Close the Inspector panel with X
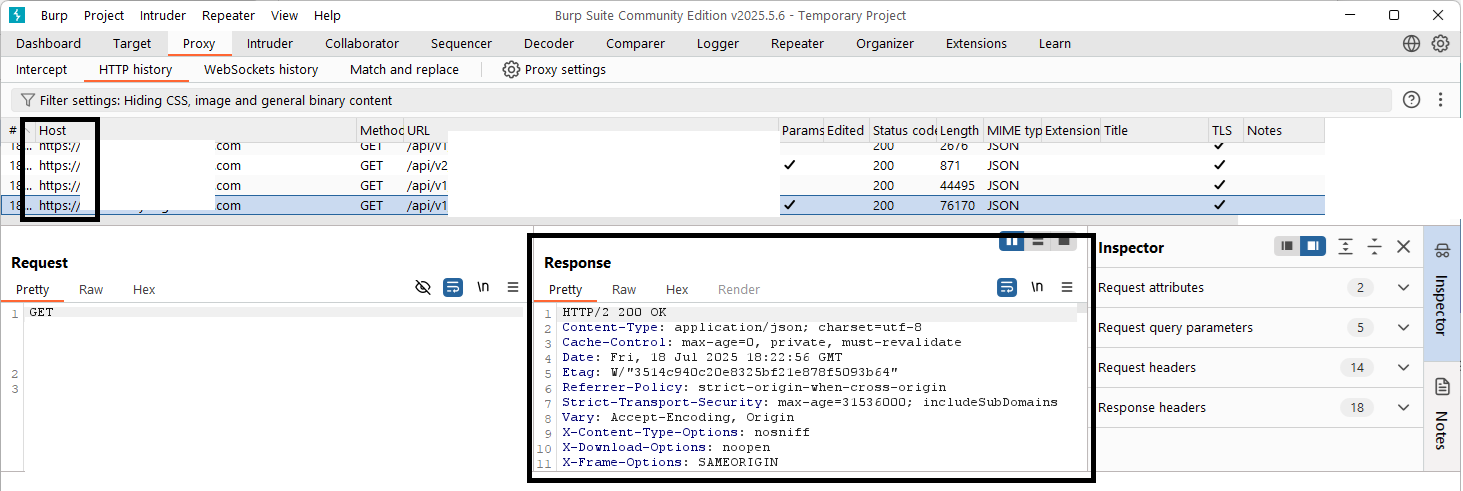 tap(1404, 246)
